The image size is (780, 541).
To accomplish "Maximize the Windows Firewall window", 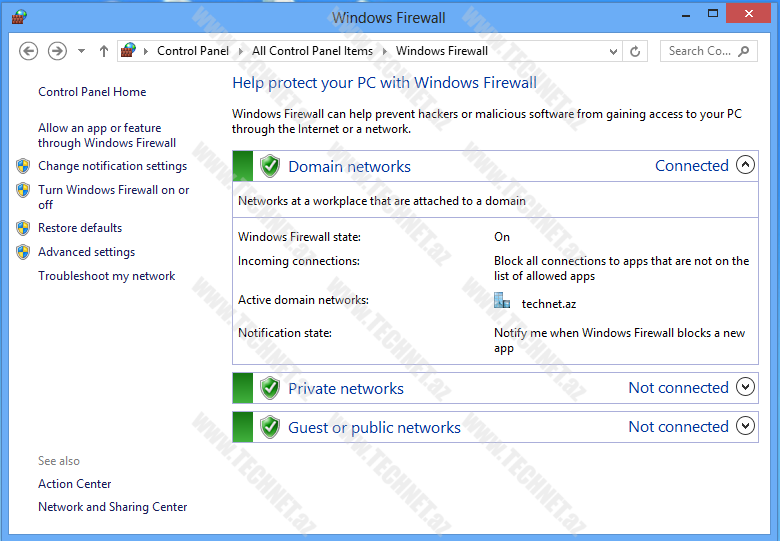I will (713, 14).
